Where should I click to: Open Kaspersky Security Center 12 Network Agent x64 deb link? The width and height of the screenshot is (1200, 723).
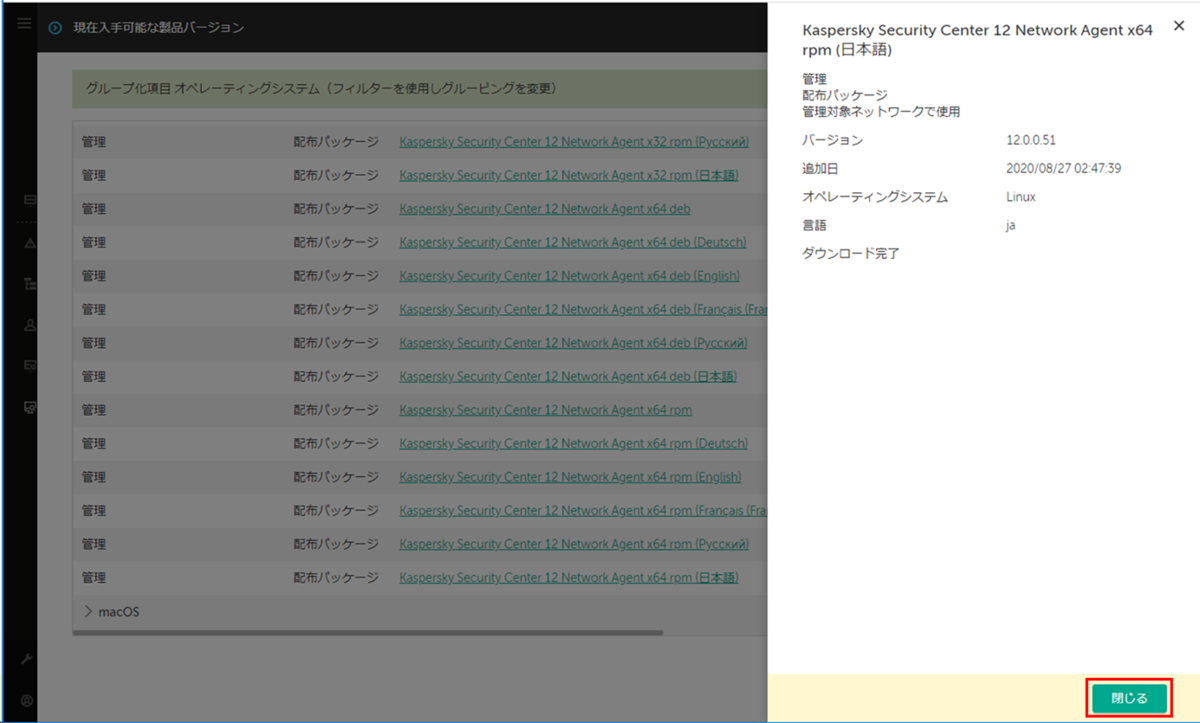click(544, 208)
